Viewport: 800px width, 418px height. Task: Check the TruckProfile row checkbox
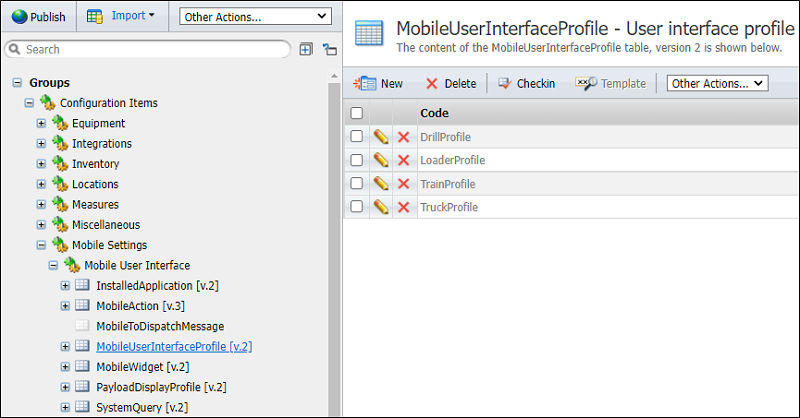point(357,207)
